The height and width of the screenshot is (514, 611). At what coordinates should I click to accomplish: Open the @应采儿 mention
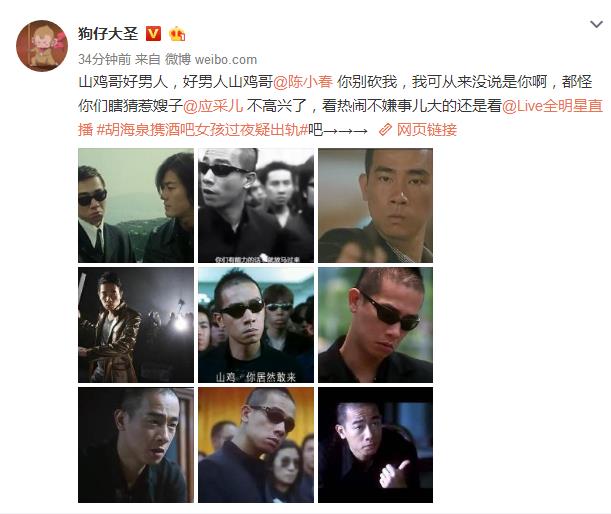[213, 106]
